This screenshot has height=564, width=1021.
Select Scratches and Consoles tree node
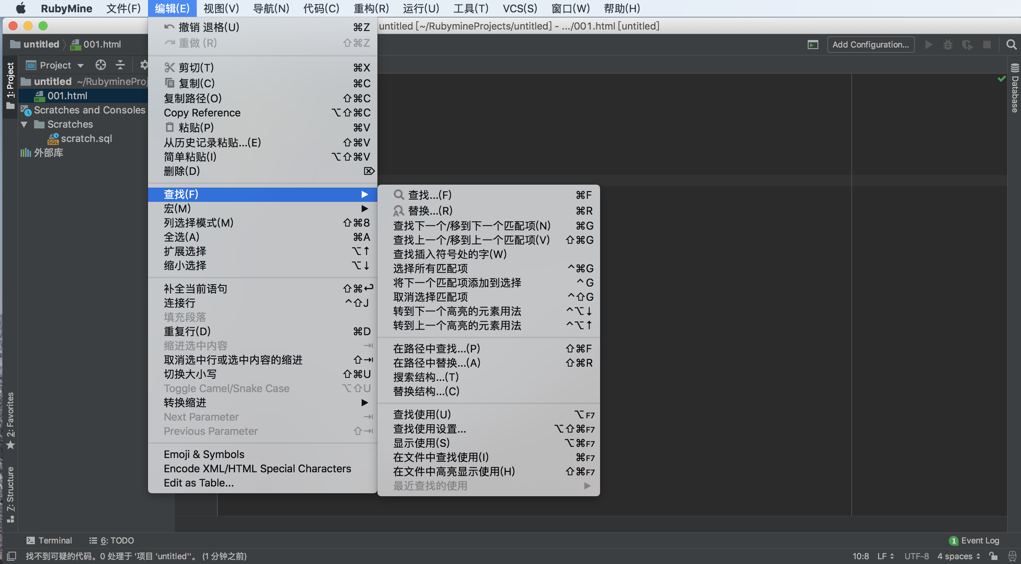83,110
